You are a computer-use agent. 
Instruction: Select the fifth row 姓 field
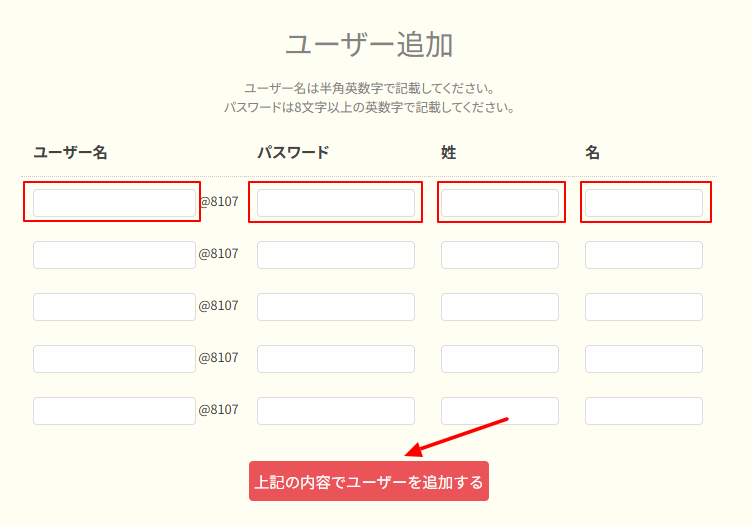click(x=499, y=411)
